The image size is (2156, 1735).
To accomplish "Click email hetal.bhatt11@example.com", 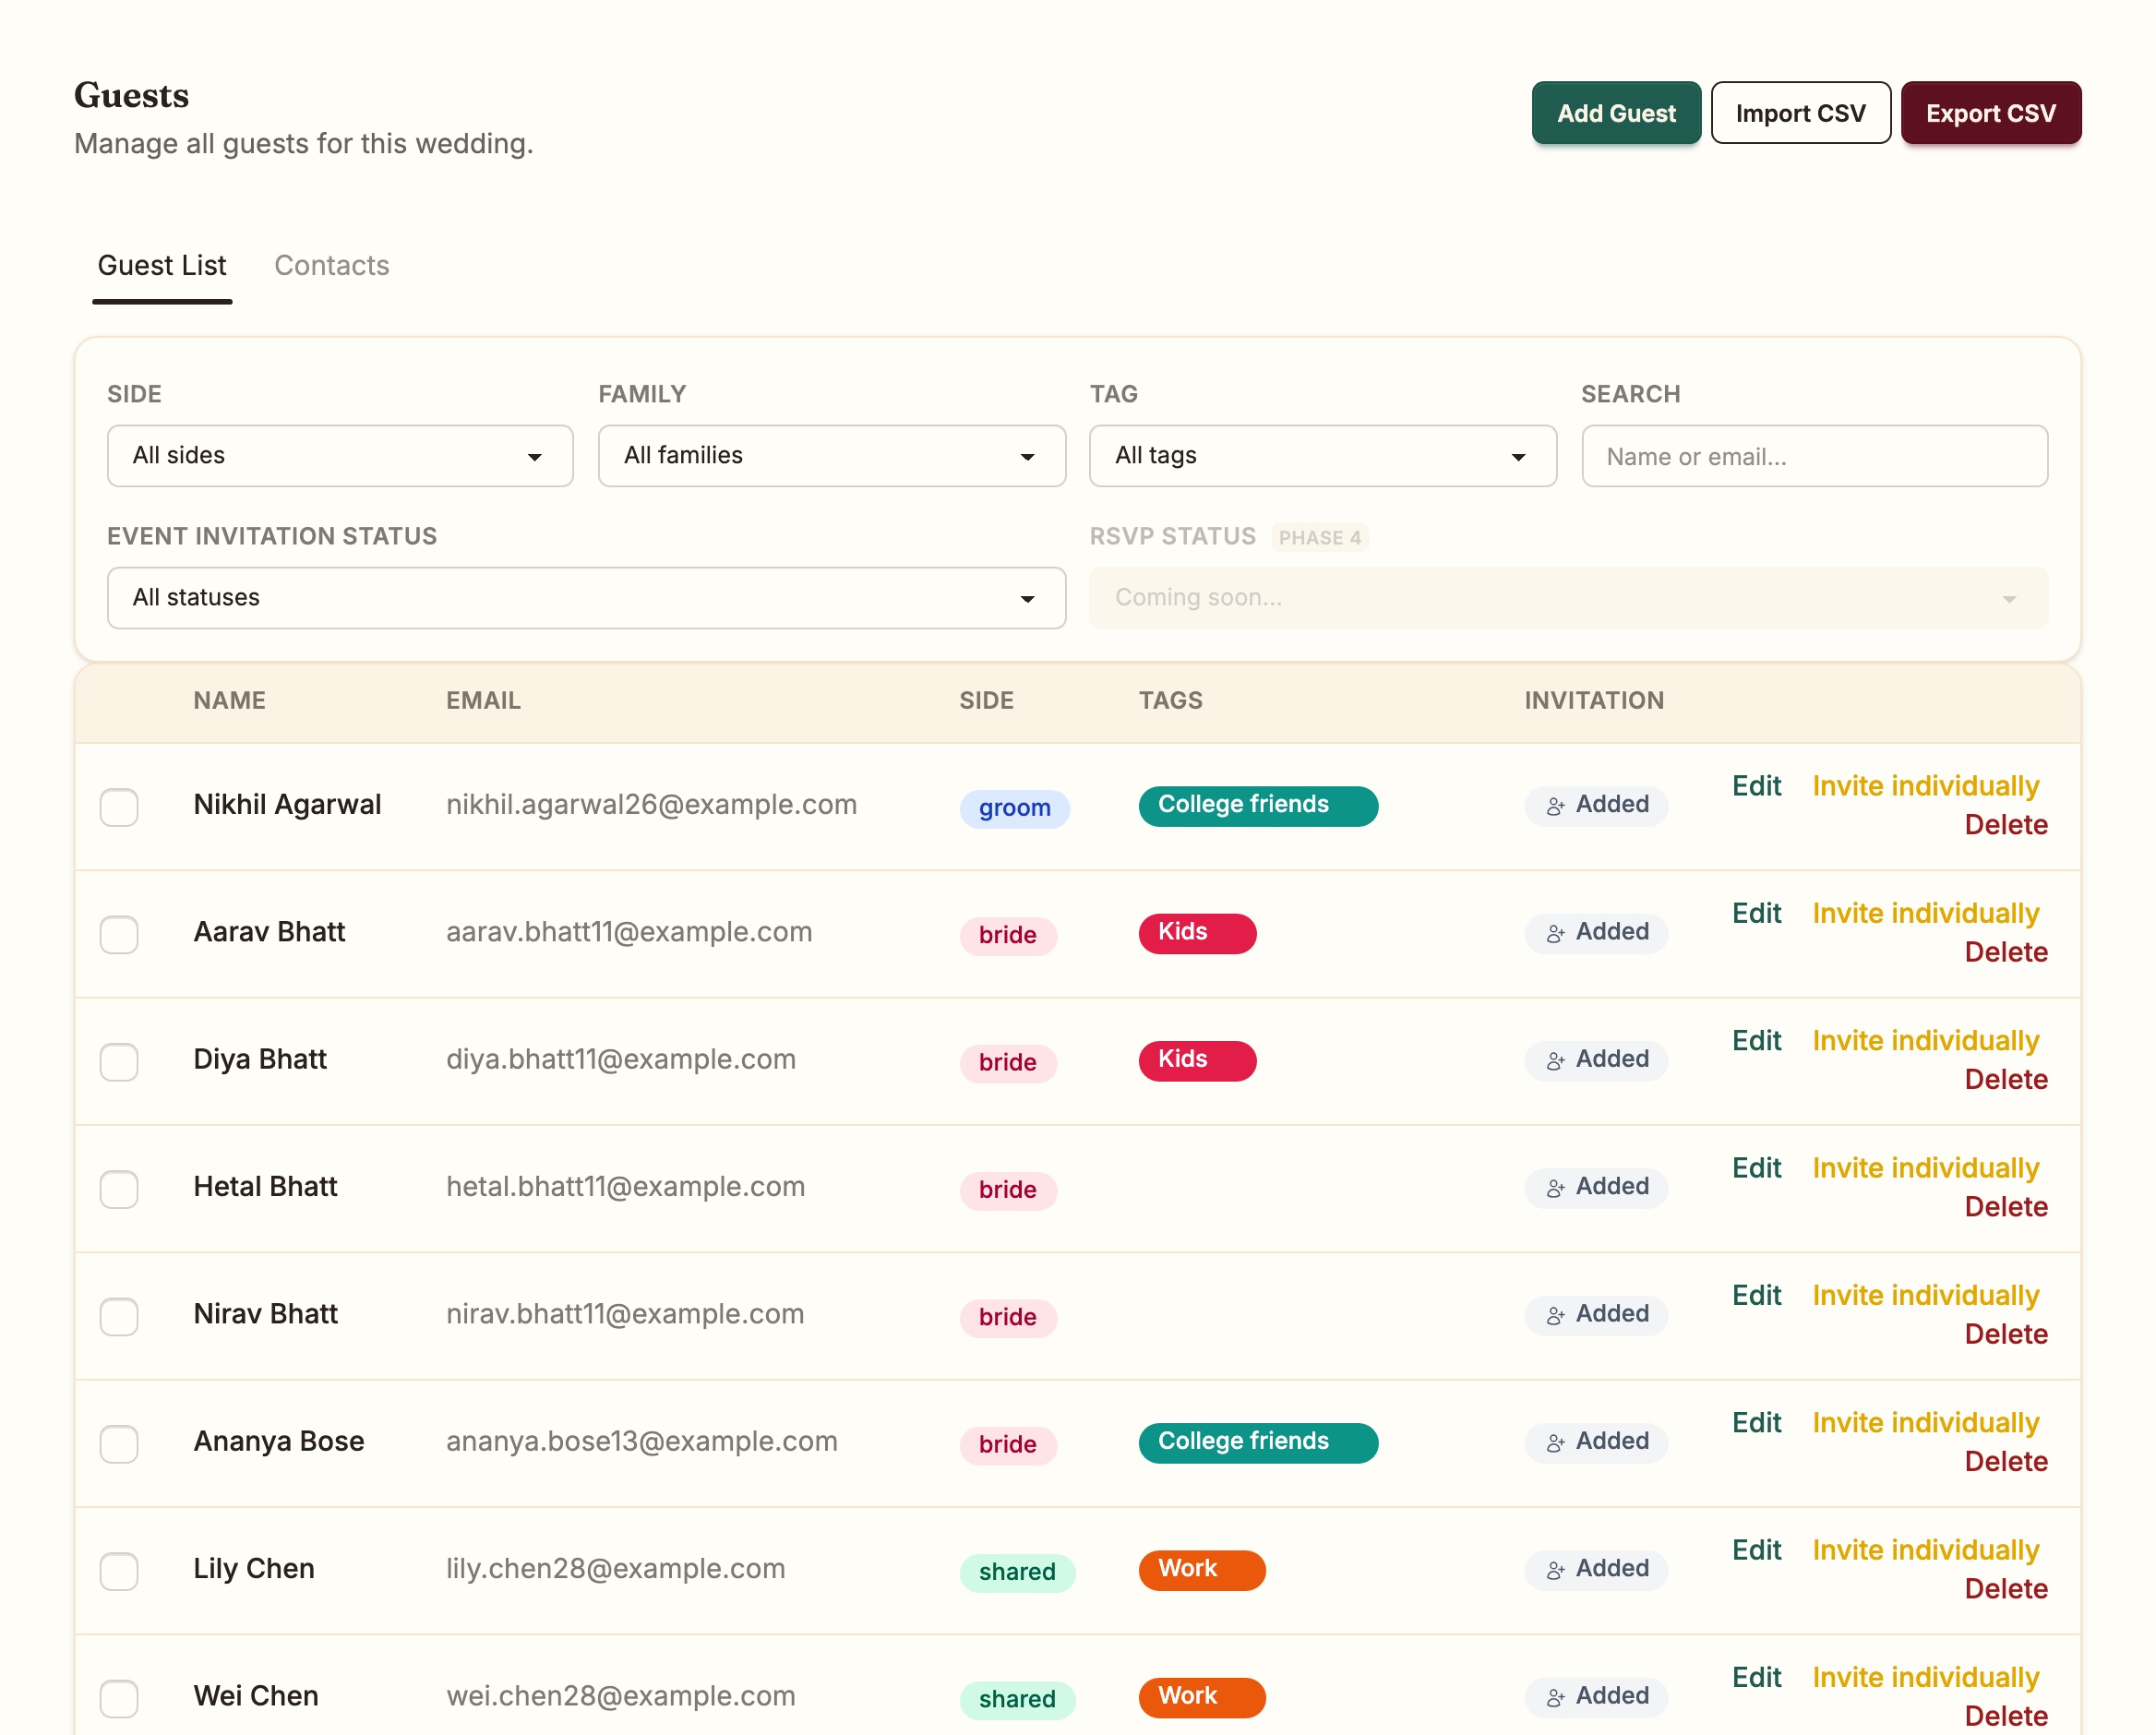I will (625, 1187).
